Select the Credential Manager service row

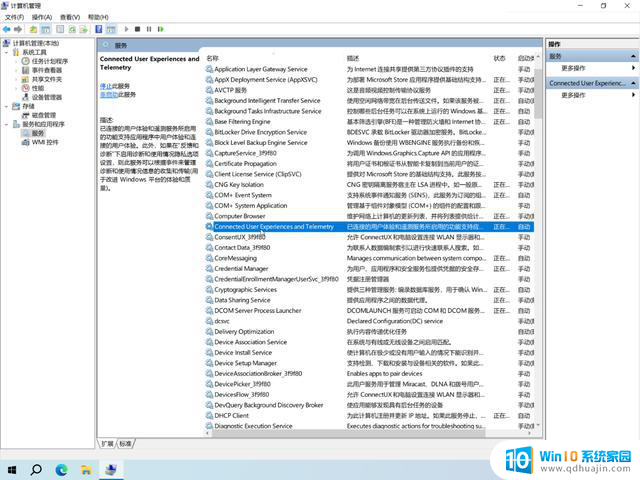coord(370,269)
